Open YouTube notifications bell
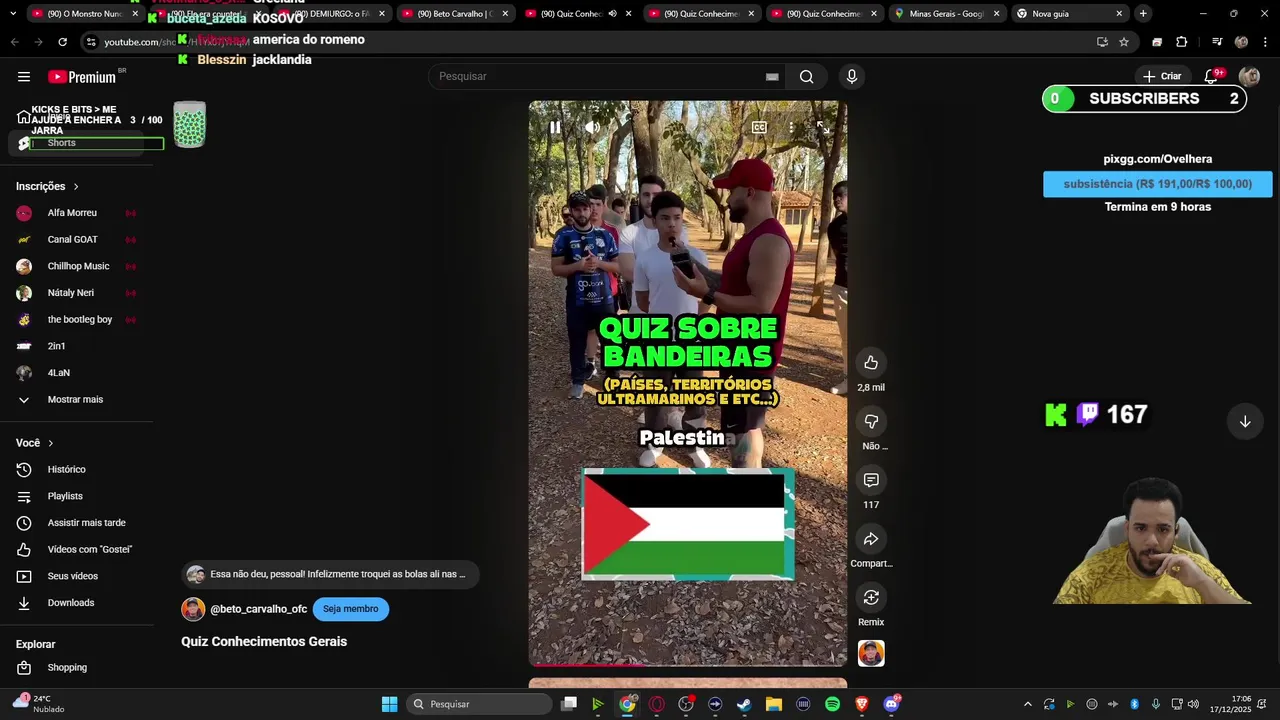Viewport: 1280px width, 720px height. (x=1212, y=76)
